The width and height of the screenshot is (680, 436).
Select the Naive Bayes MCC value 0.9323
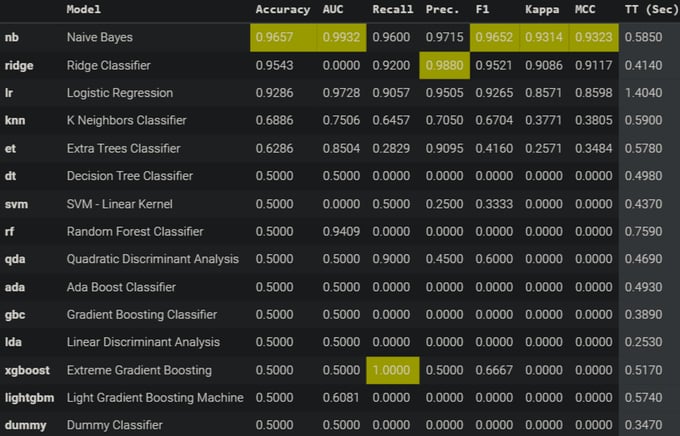tap(594, 37)
